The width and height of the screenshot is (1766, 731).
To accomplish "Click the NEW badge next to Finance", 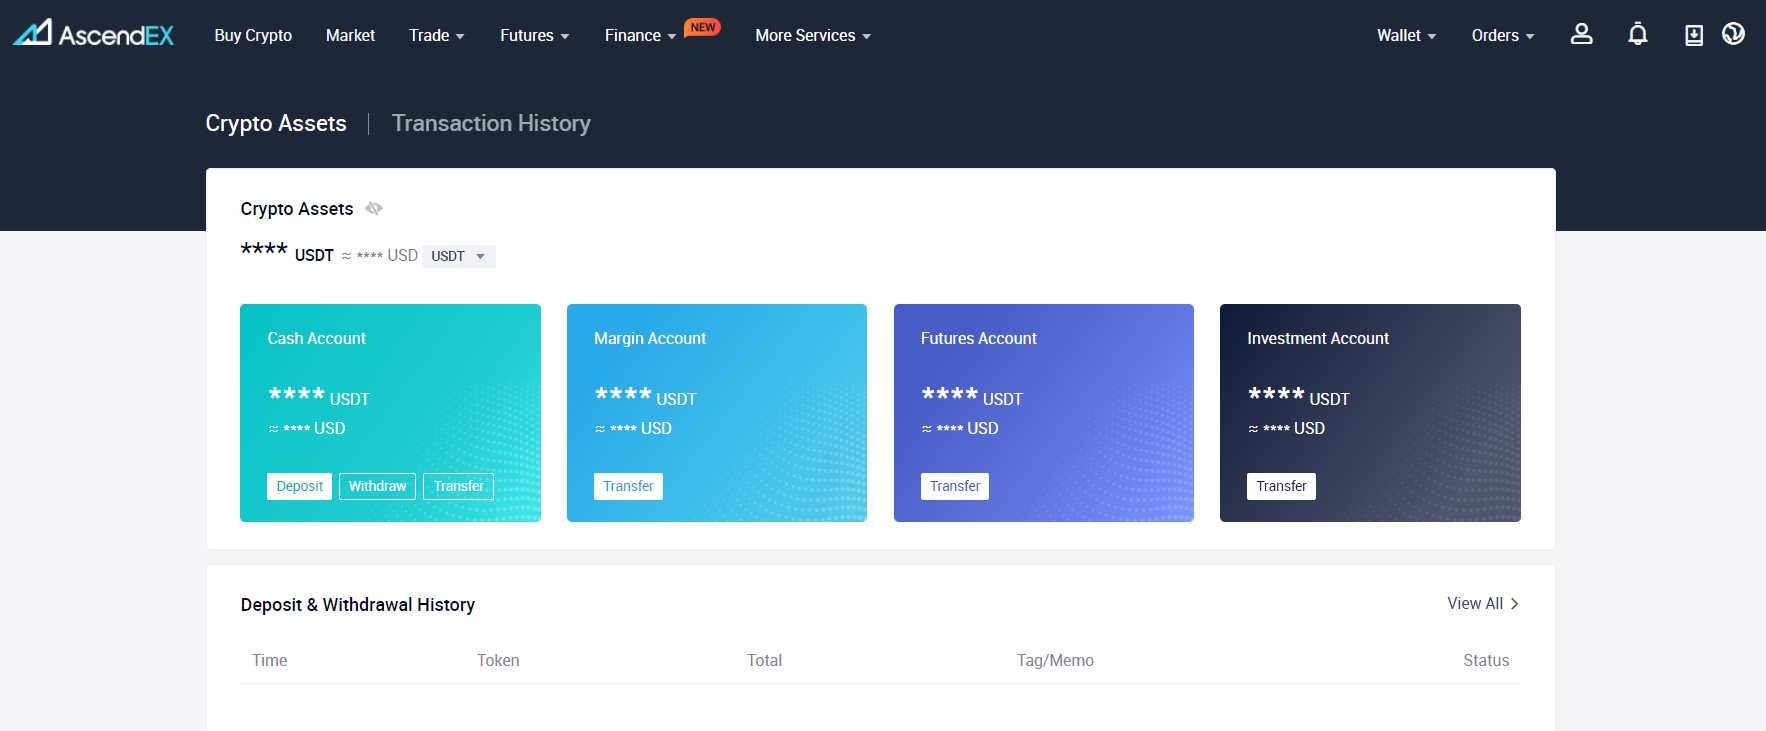I will coord(703,27).
